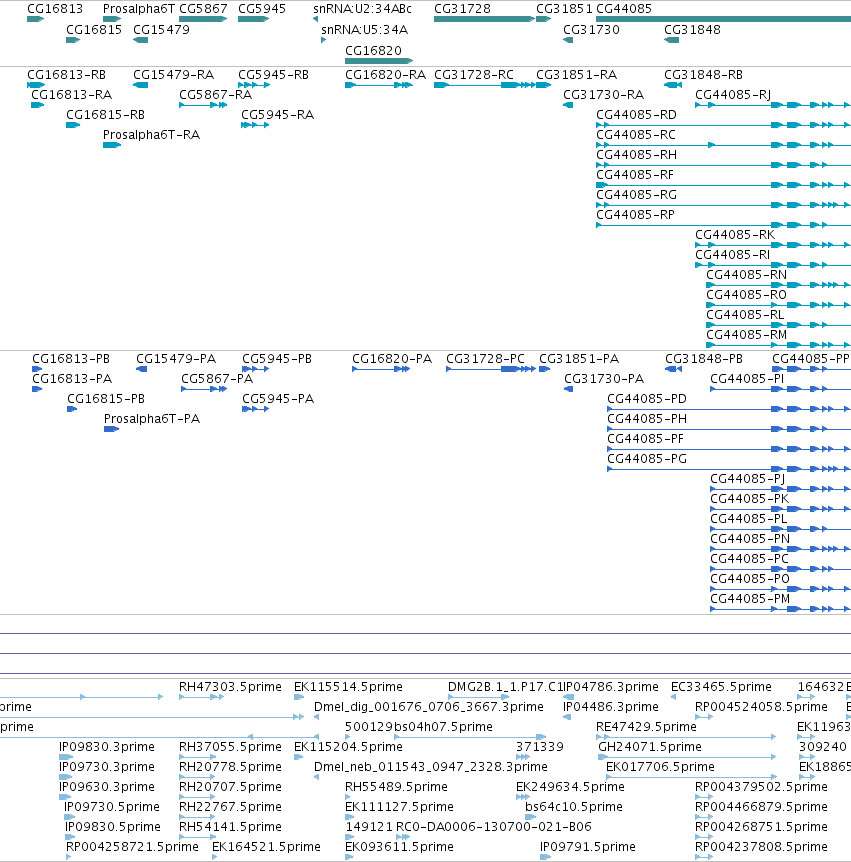Select the CG44085-PJ protein label

click(748, 479)
